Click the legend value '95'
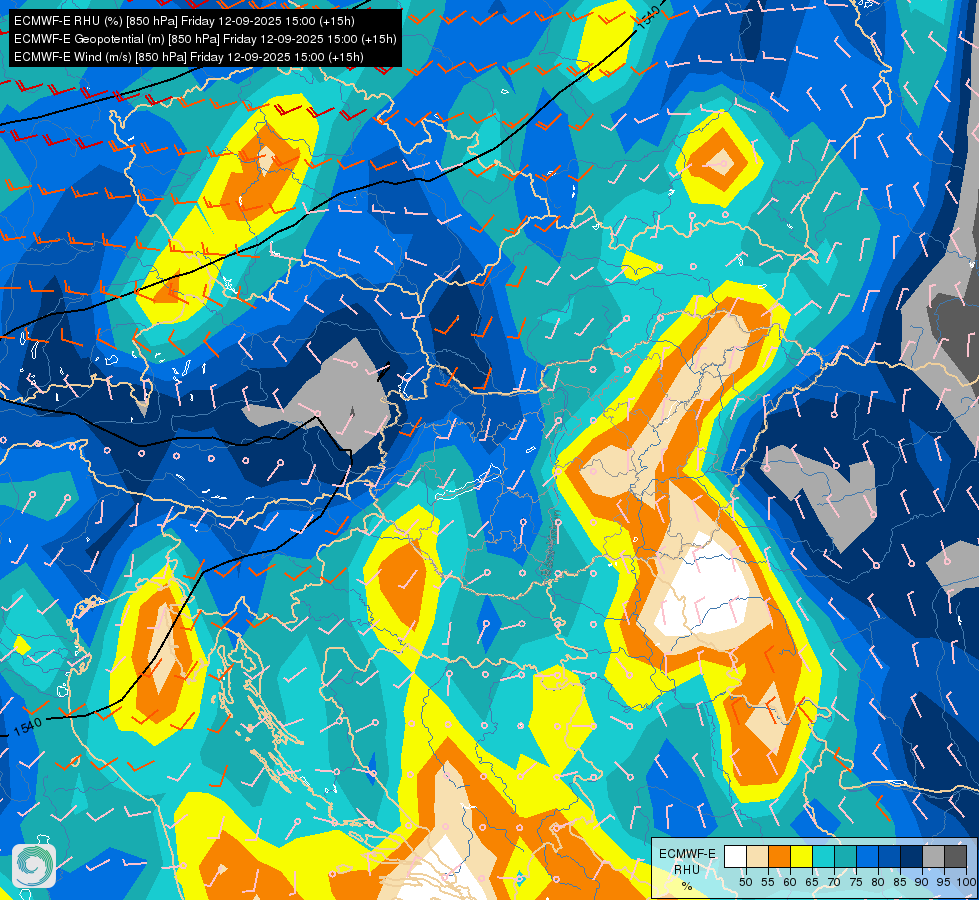Viewport: 979px width, 900px height. point(943,882)
